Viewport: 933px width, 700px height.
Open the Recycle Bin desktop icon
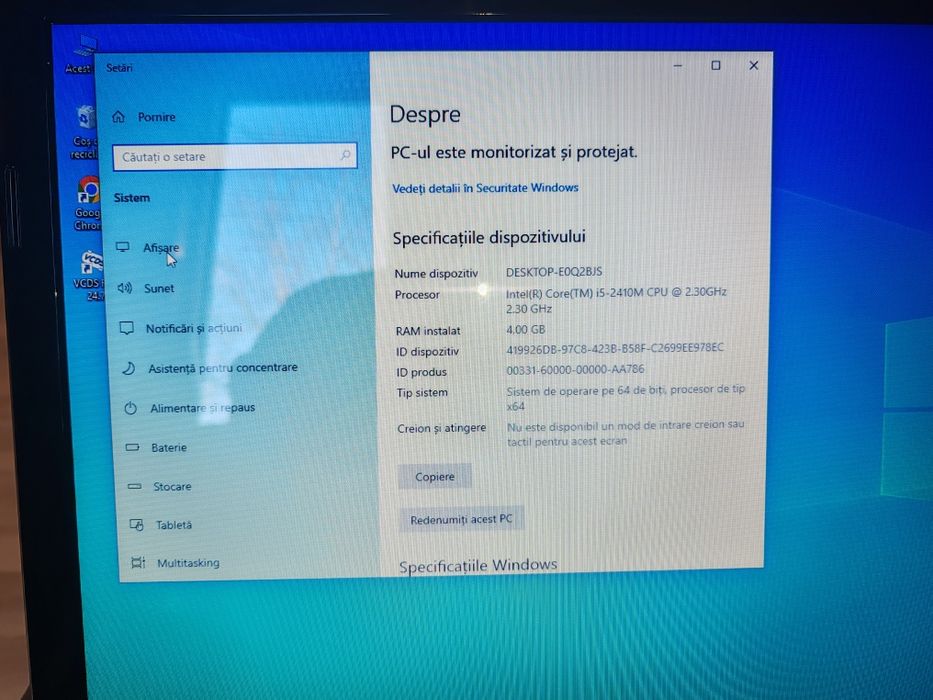click(x=84, y=132)
